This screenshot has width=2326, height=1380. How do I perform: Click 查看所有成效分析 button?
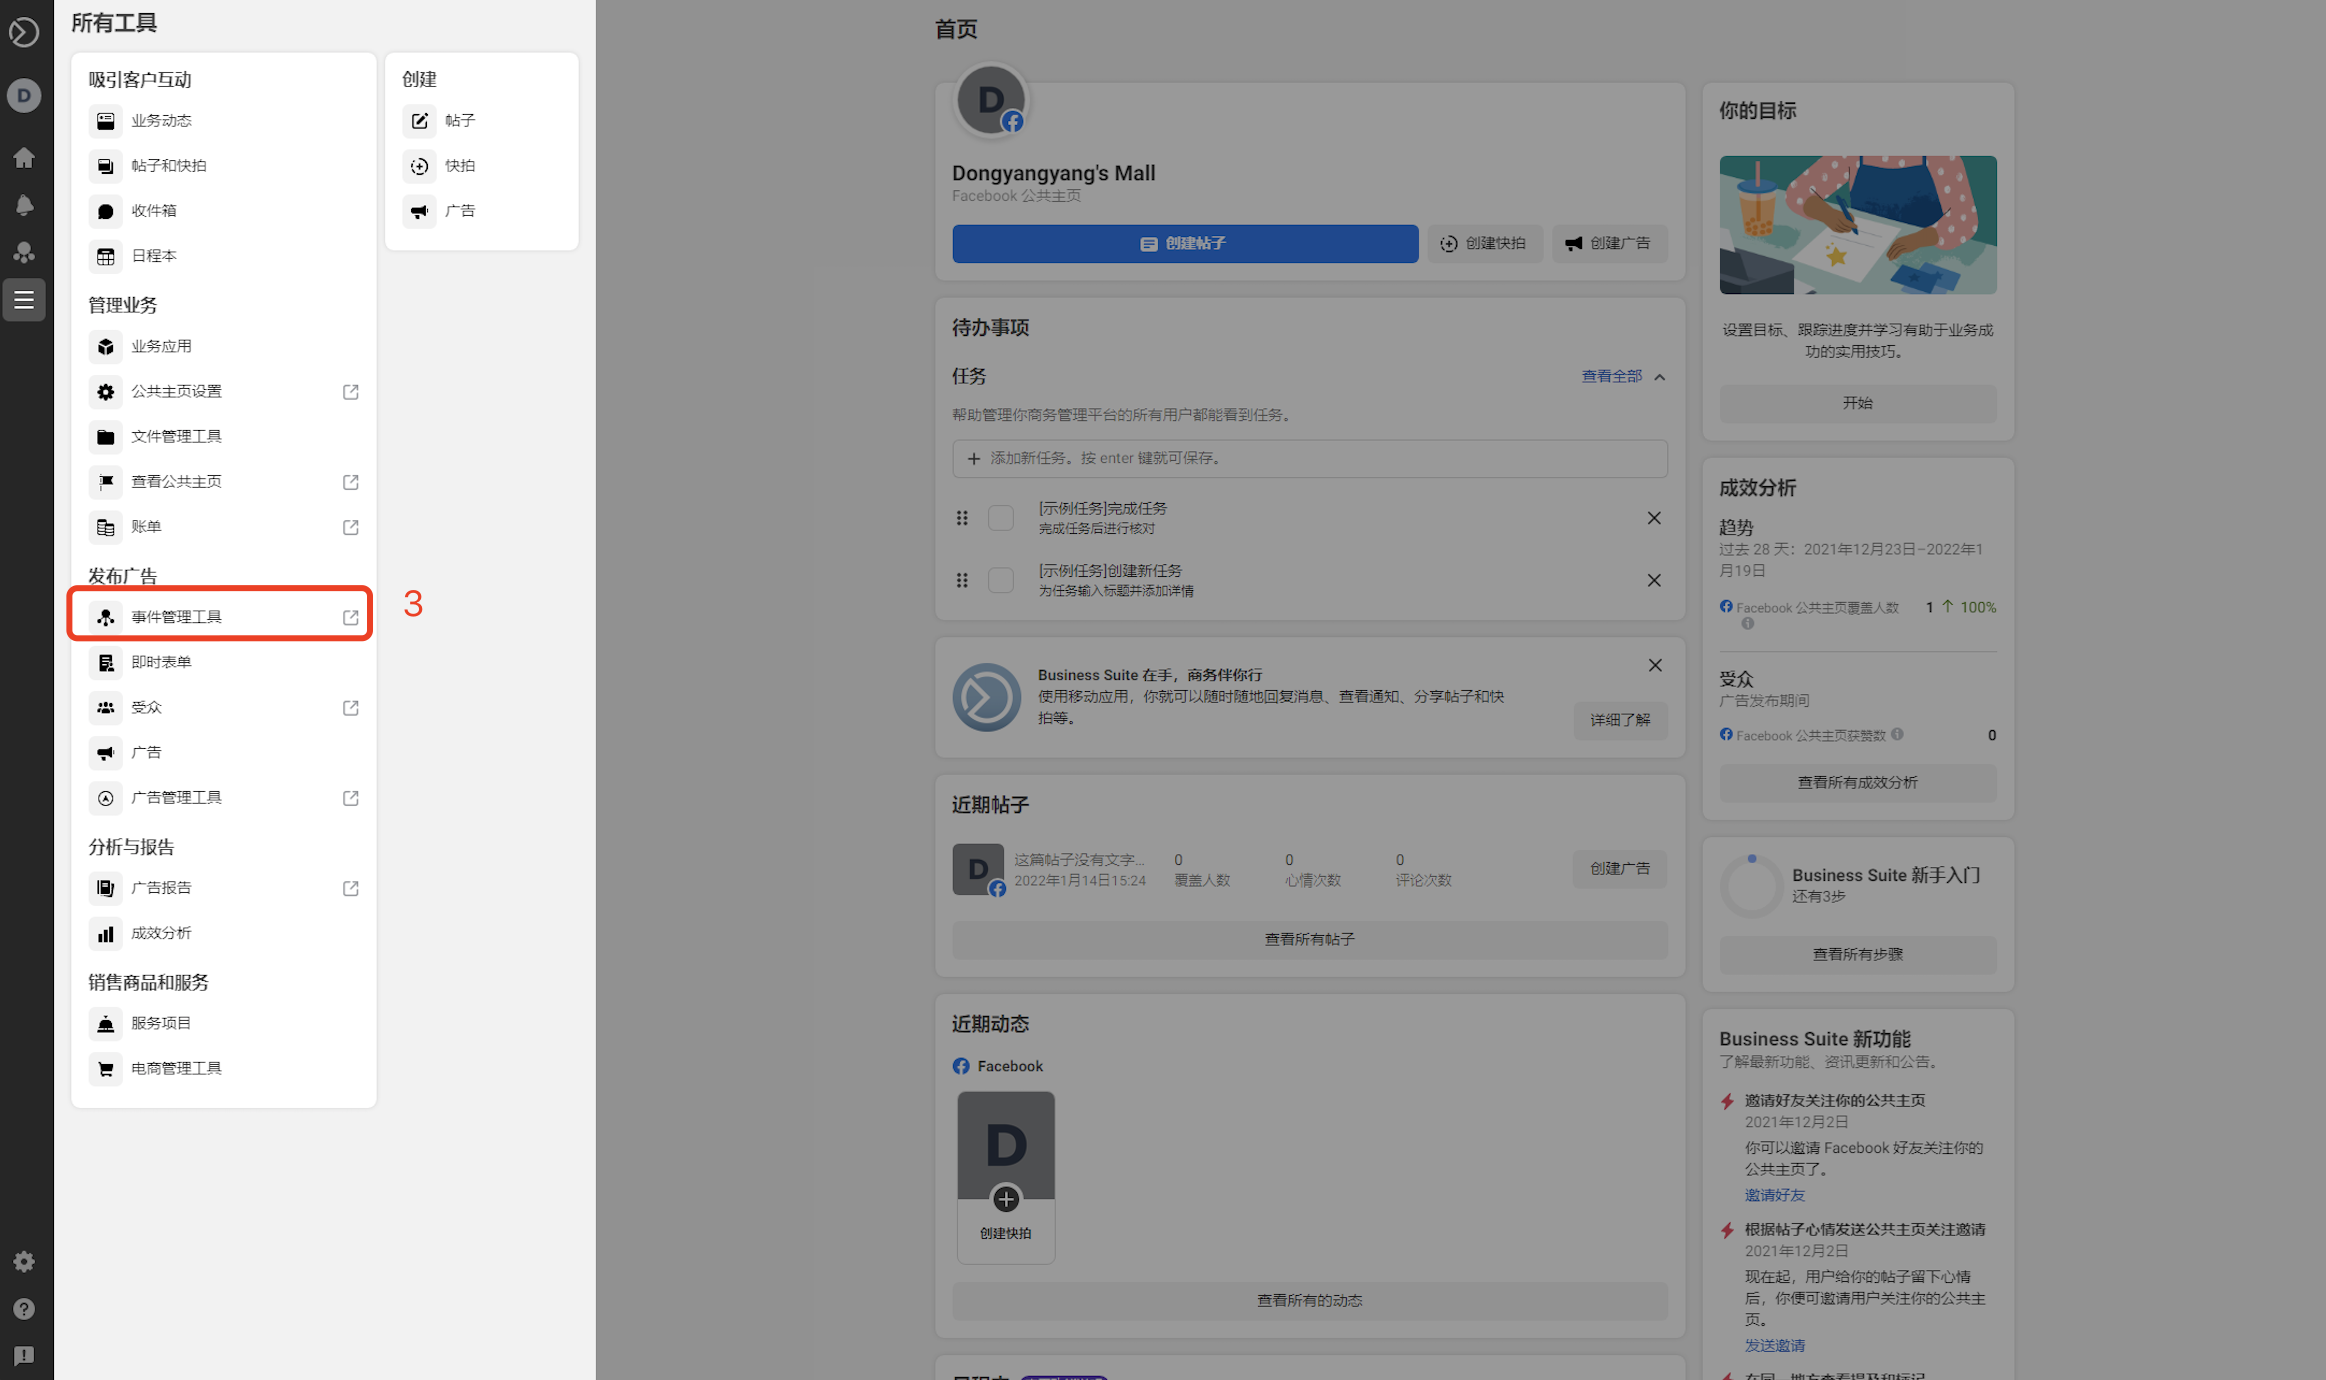1858,783
